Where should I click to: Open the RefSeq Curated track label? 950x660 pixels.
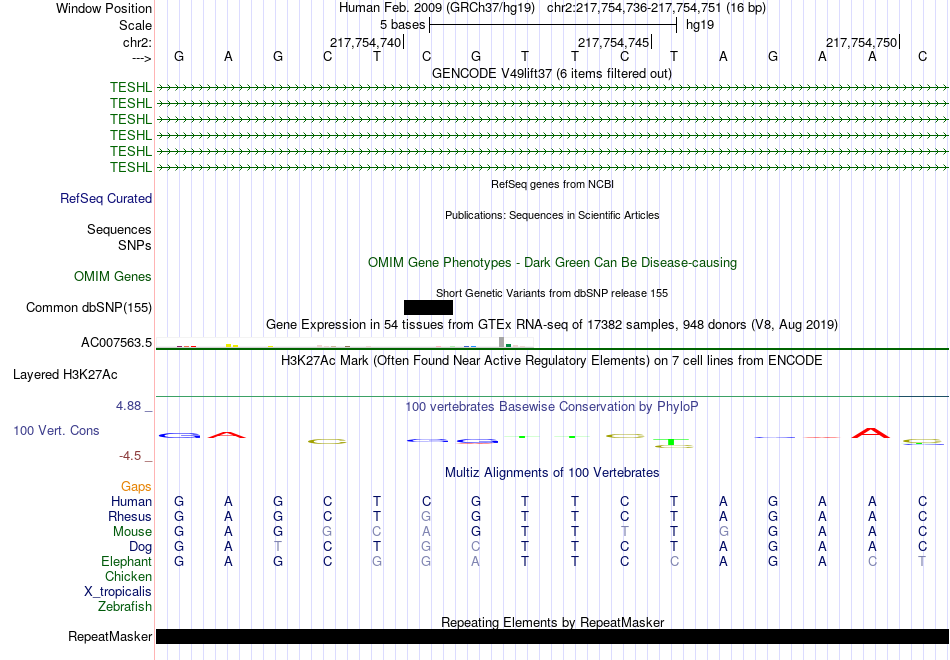coord(106,198)
